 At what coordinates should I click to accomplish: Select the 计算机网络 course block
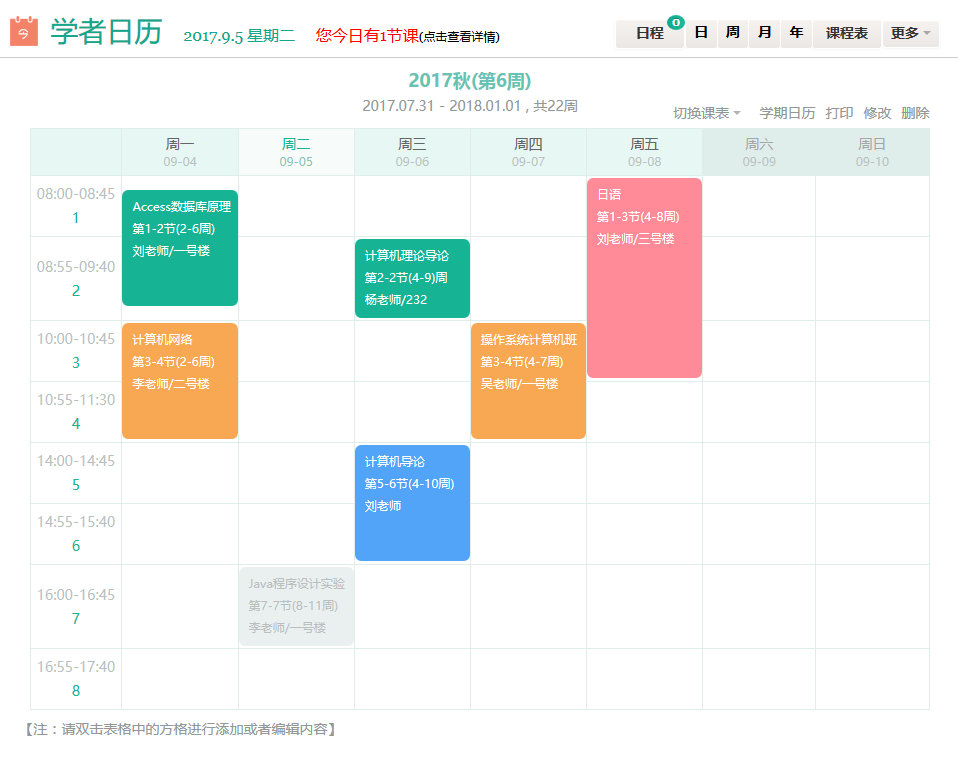(x=180, y=381)
